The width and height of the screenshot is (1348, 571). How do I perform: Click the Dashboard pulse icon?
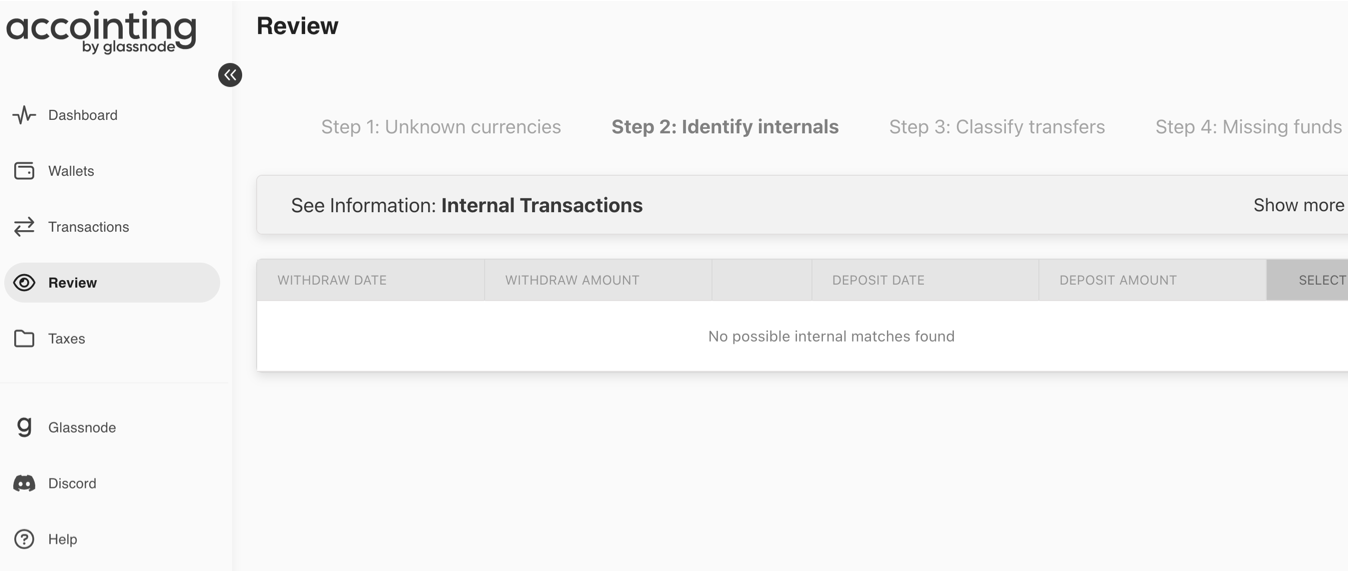point(24,115)
